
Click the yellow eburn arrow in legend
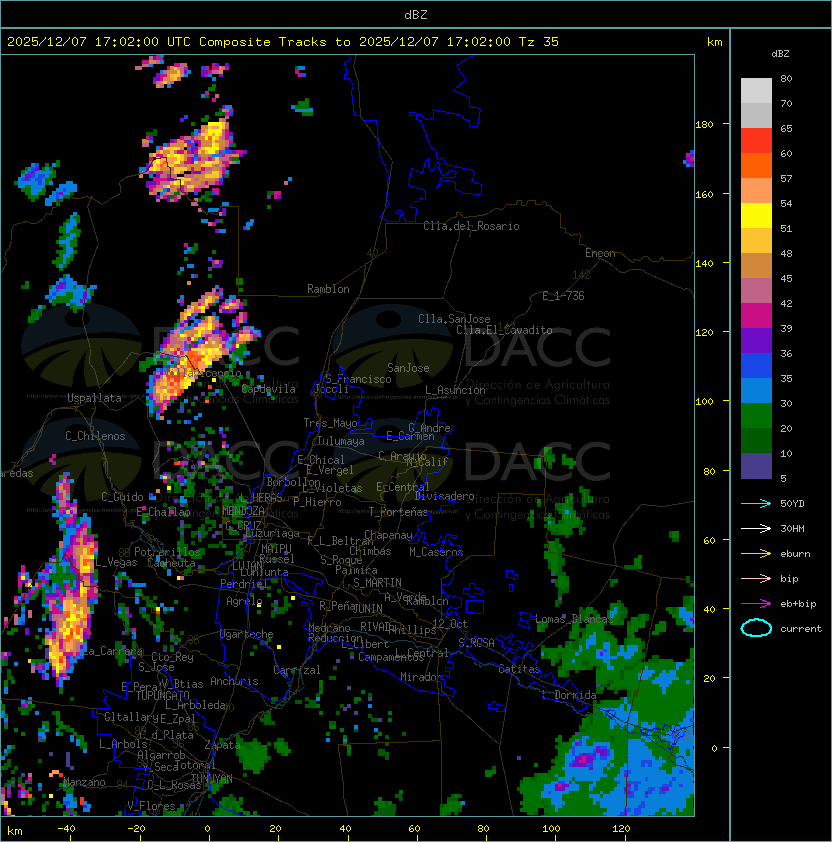point(756,554)
